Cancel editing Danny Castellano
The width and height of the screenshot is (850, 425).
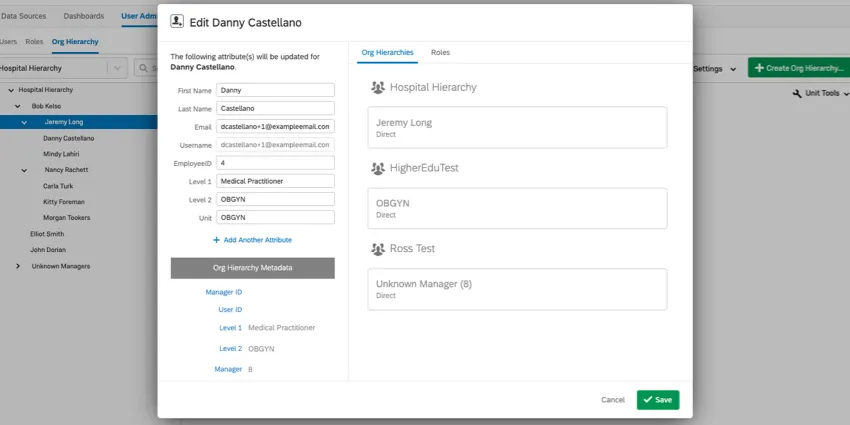(612, 400)
